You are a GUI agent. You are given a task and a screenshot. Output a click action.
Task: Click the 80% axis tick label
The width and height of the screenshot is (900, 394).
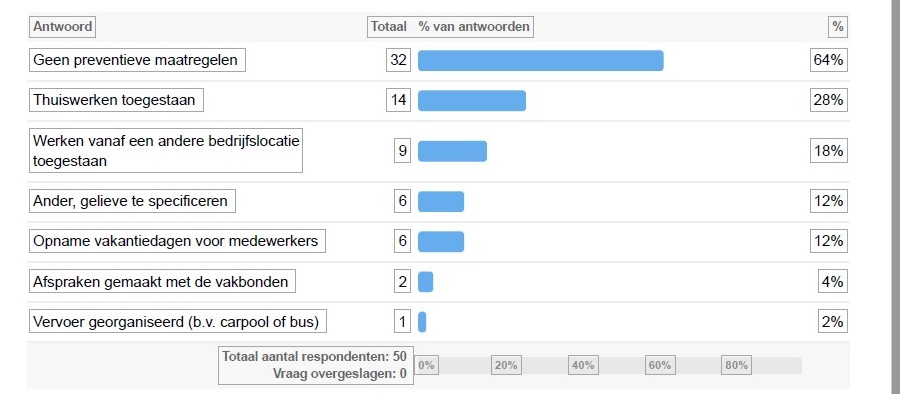pyautogui.click(x=736, y=365)
